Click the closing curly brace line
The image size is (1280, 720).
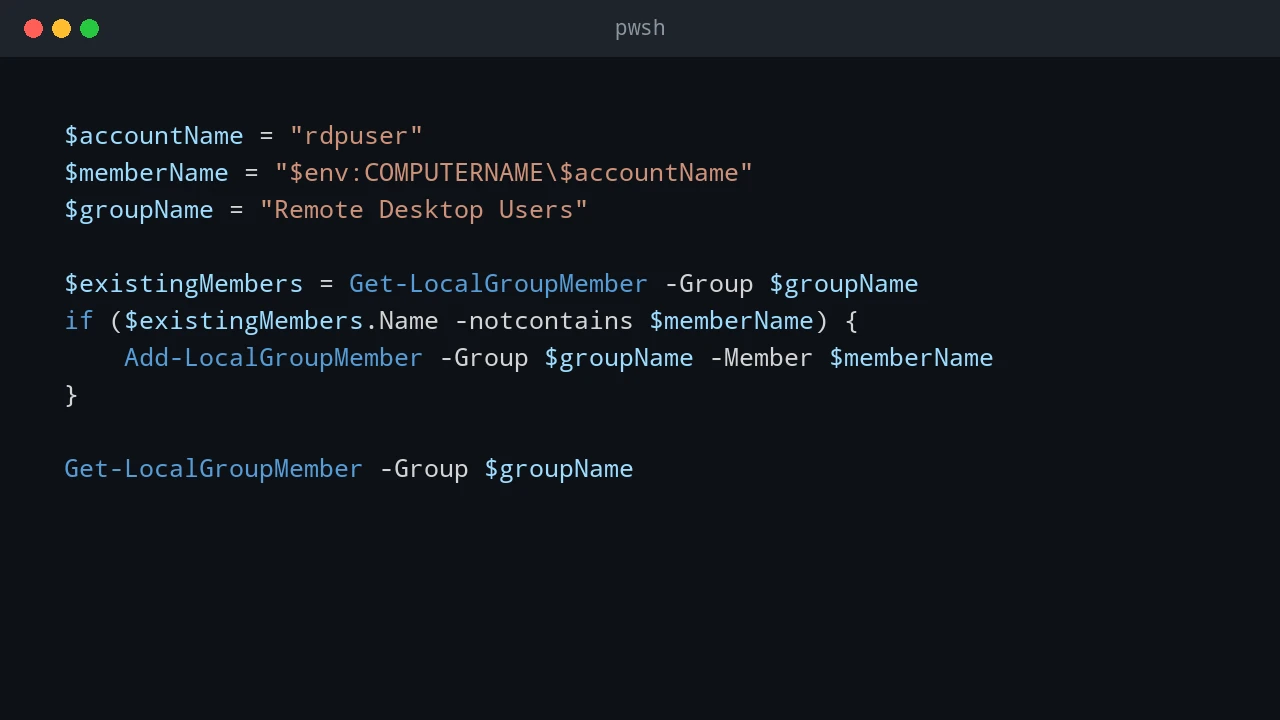(x=71, y=394)
